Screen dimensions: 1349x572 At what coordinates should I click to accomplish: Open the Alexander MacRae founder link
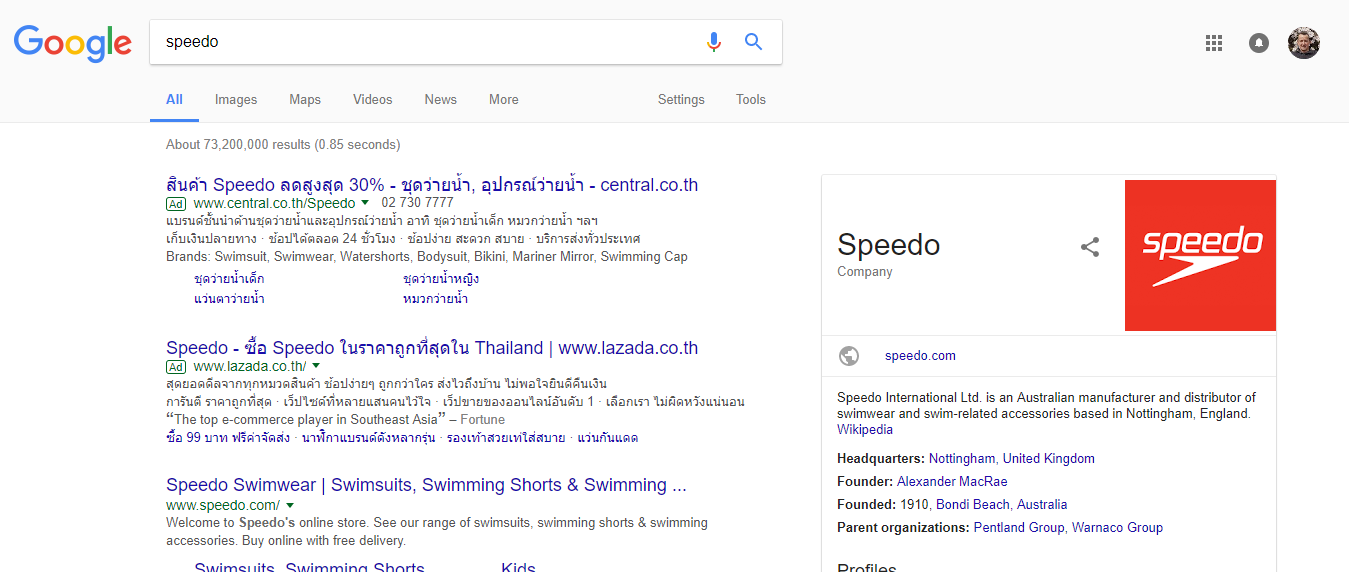[952, 482]
